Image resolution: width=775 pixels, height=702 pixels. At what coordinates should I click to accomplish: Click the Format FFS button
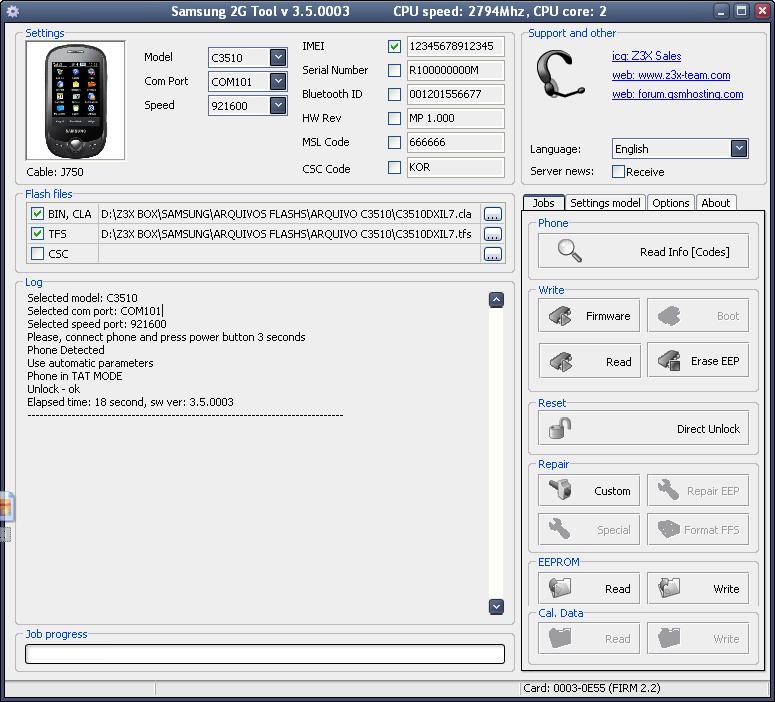[x=698, y=529]
